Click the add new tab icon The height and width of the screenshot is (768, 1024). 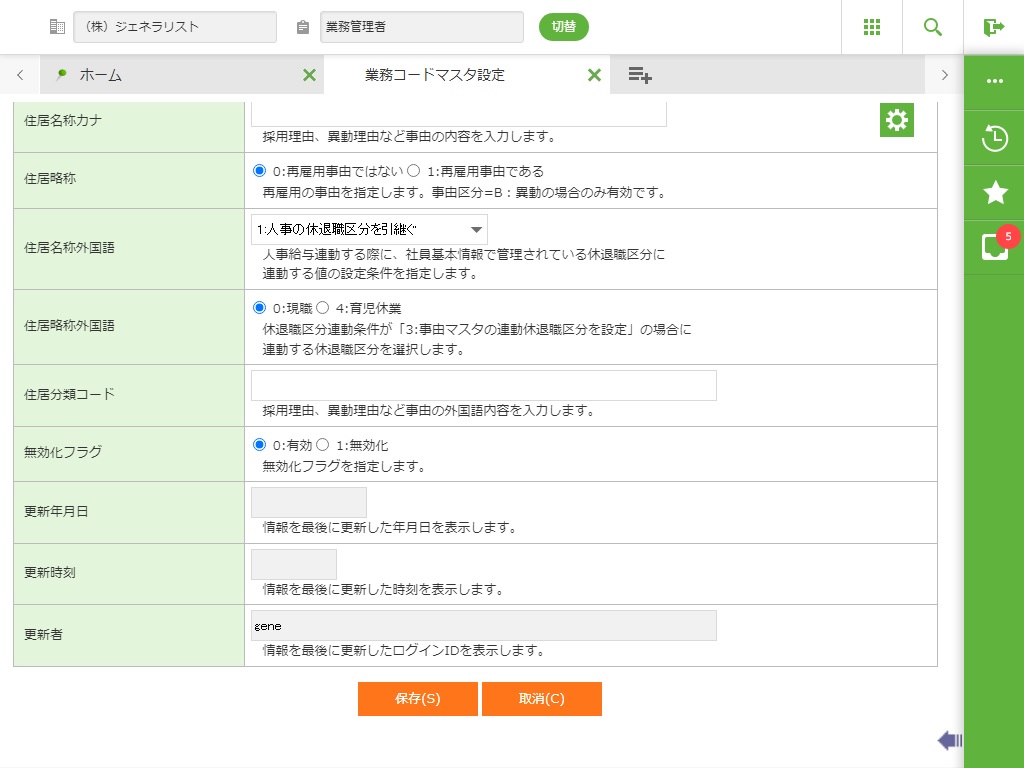(640, 75)
